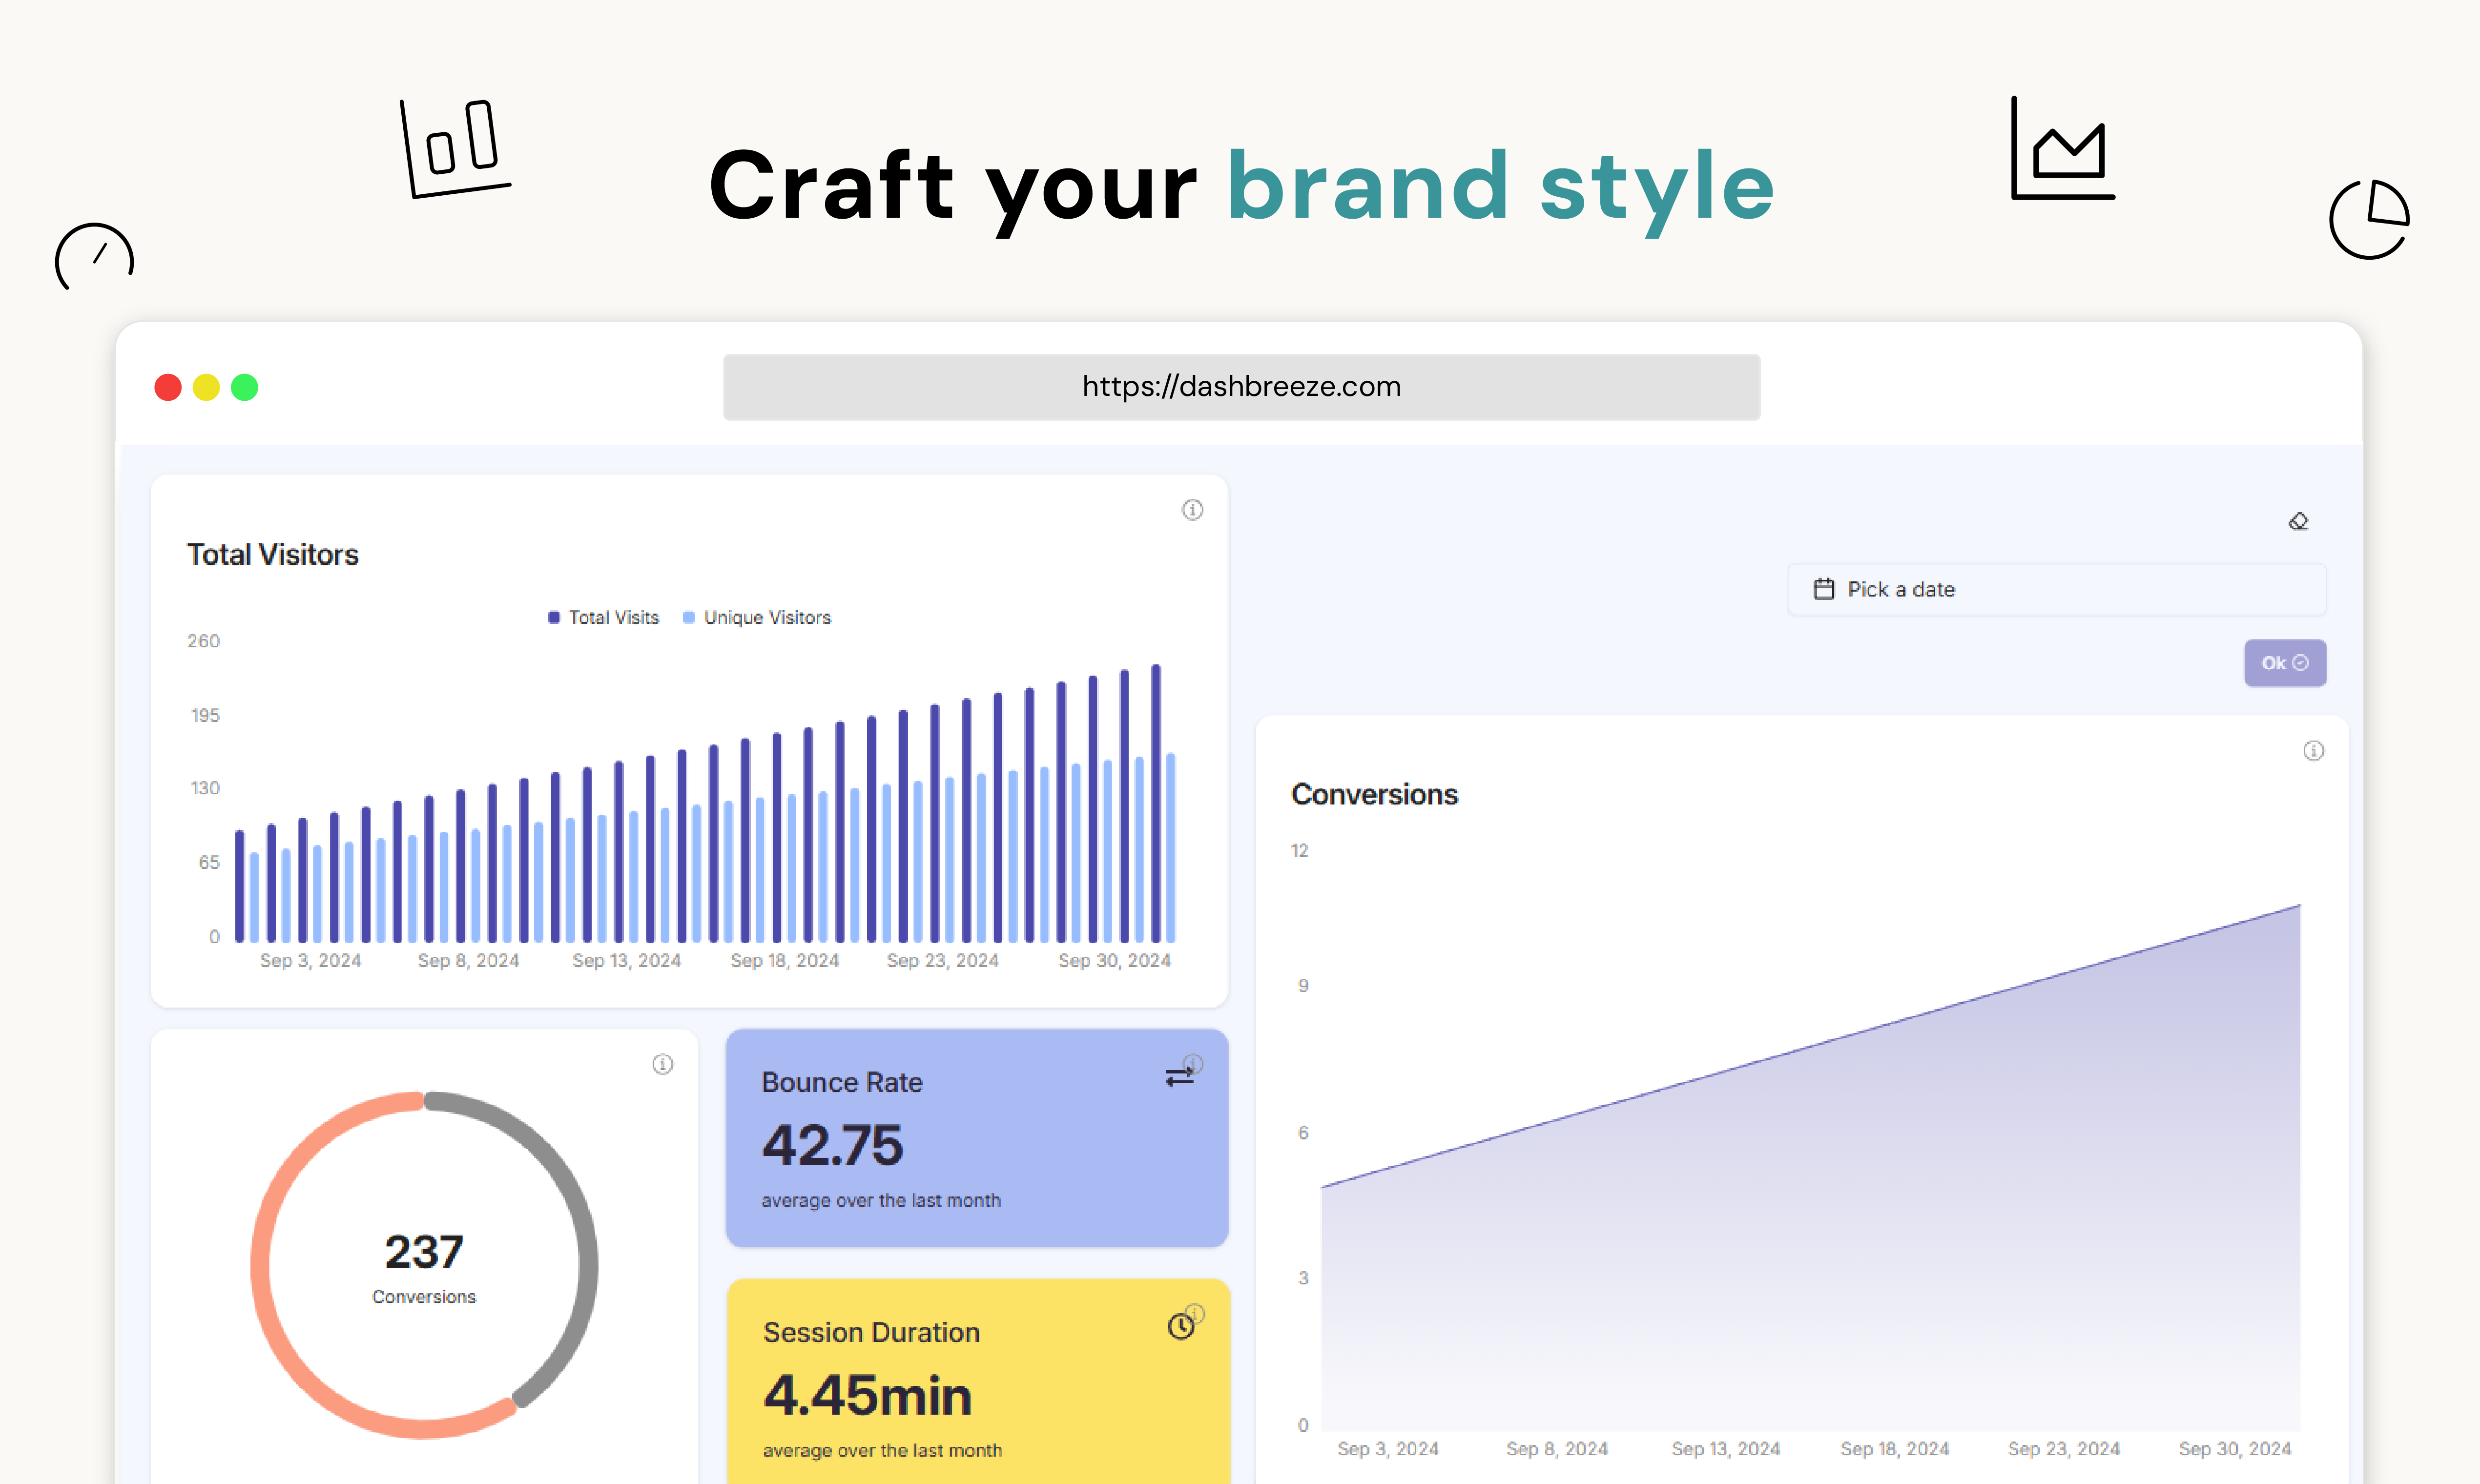Click the Bounce Rate card title

pos(842,1083)
